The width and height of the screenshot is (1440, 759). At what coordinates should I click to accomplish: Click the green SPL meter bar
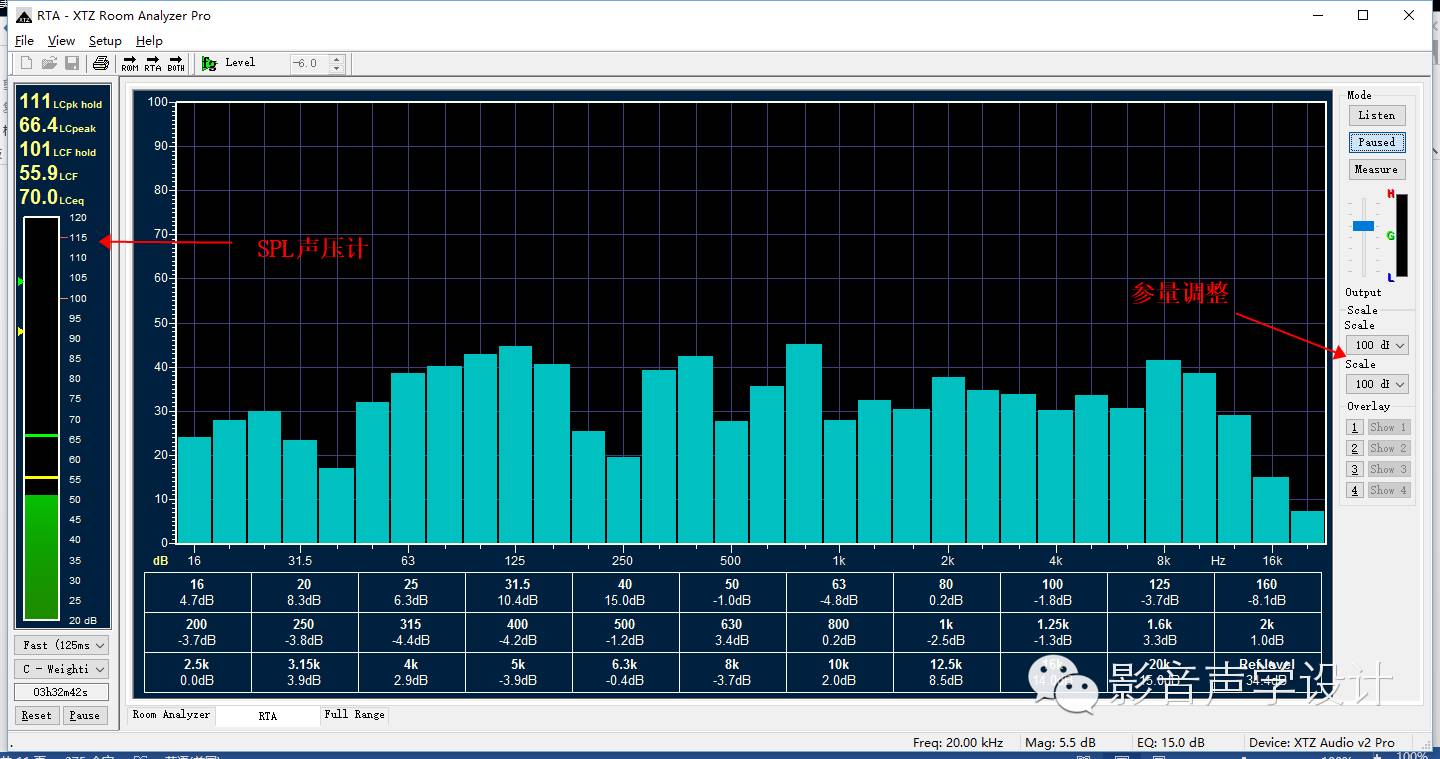coord(41,557)
